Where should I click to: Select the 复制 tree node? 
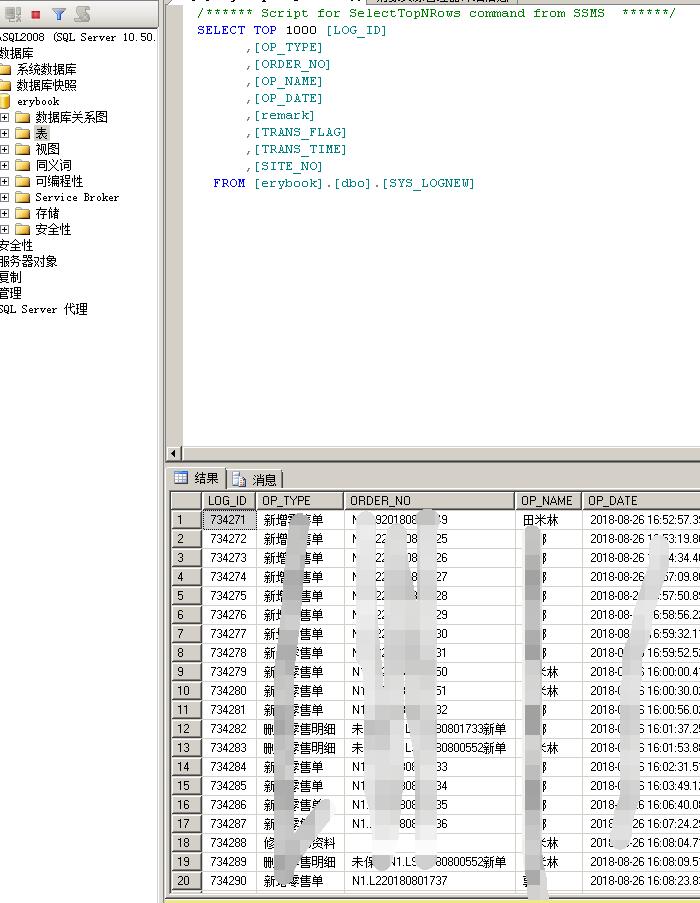point(11,278)
